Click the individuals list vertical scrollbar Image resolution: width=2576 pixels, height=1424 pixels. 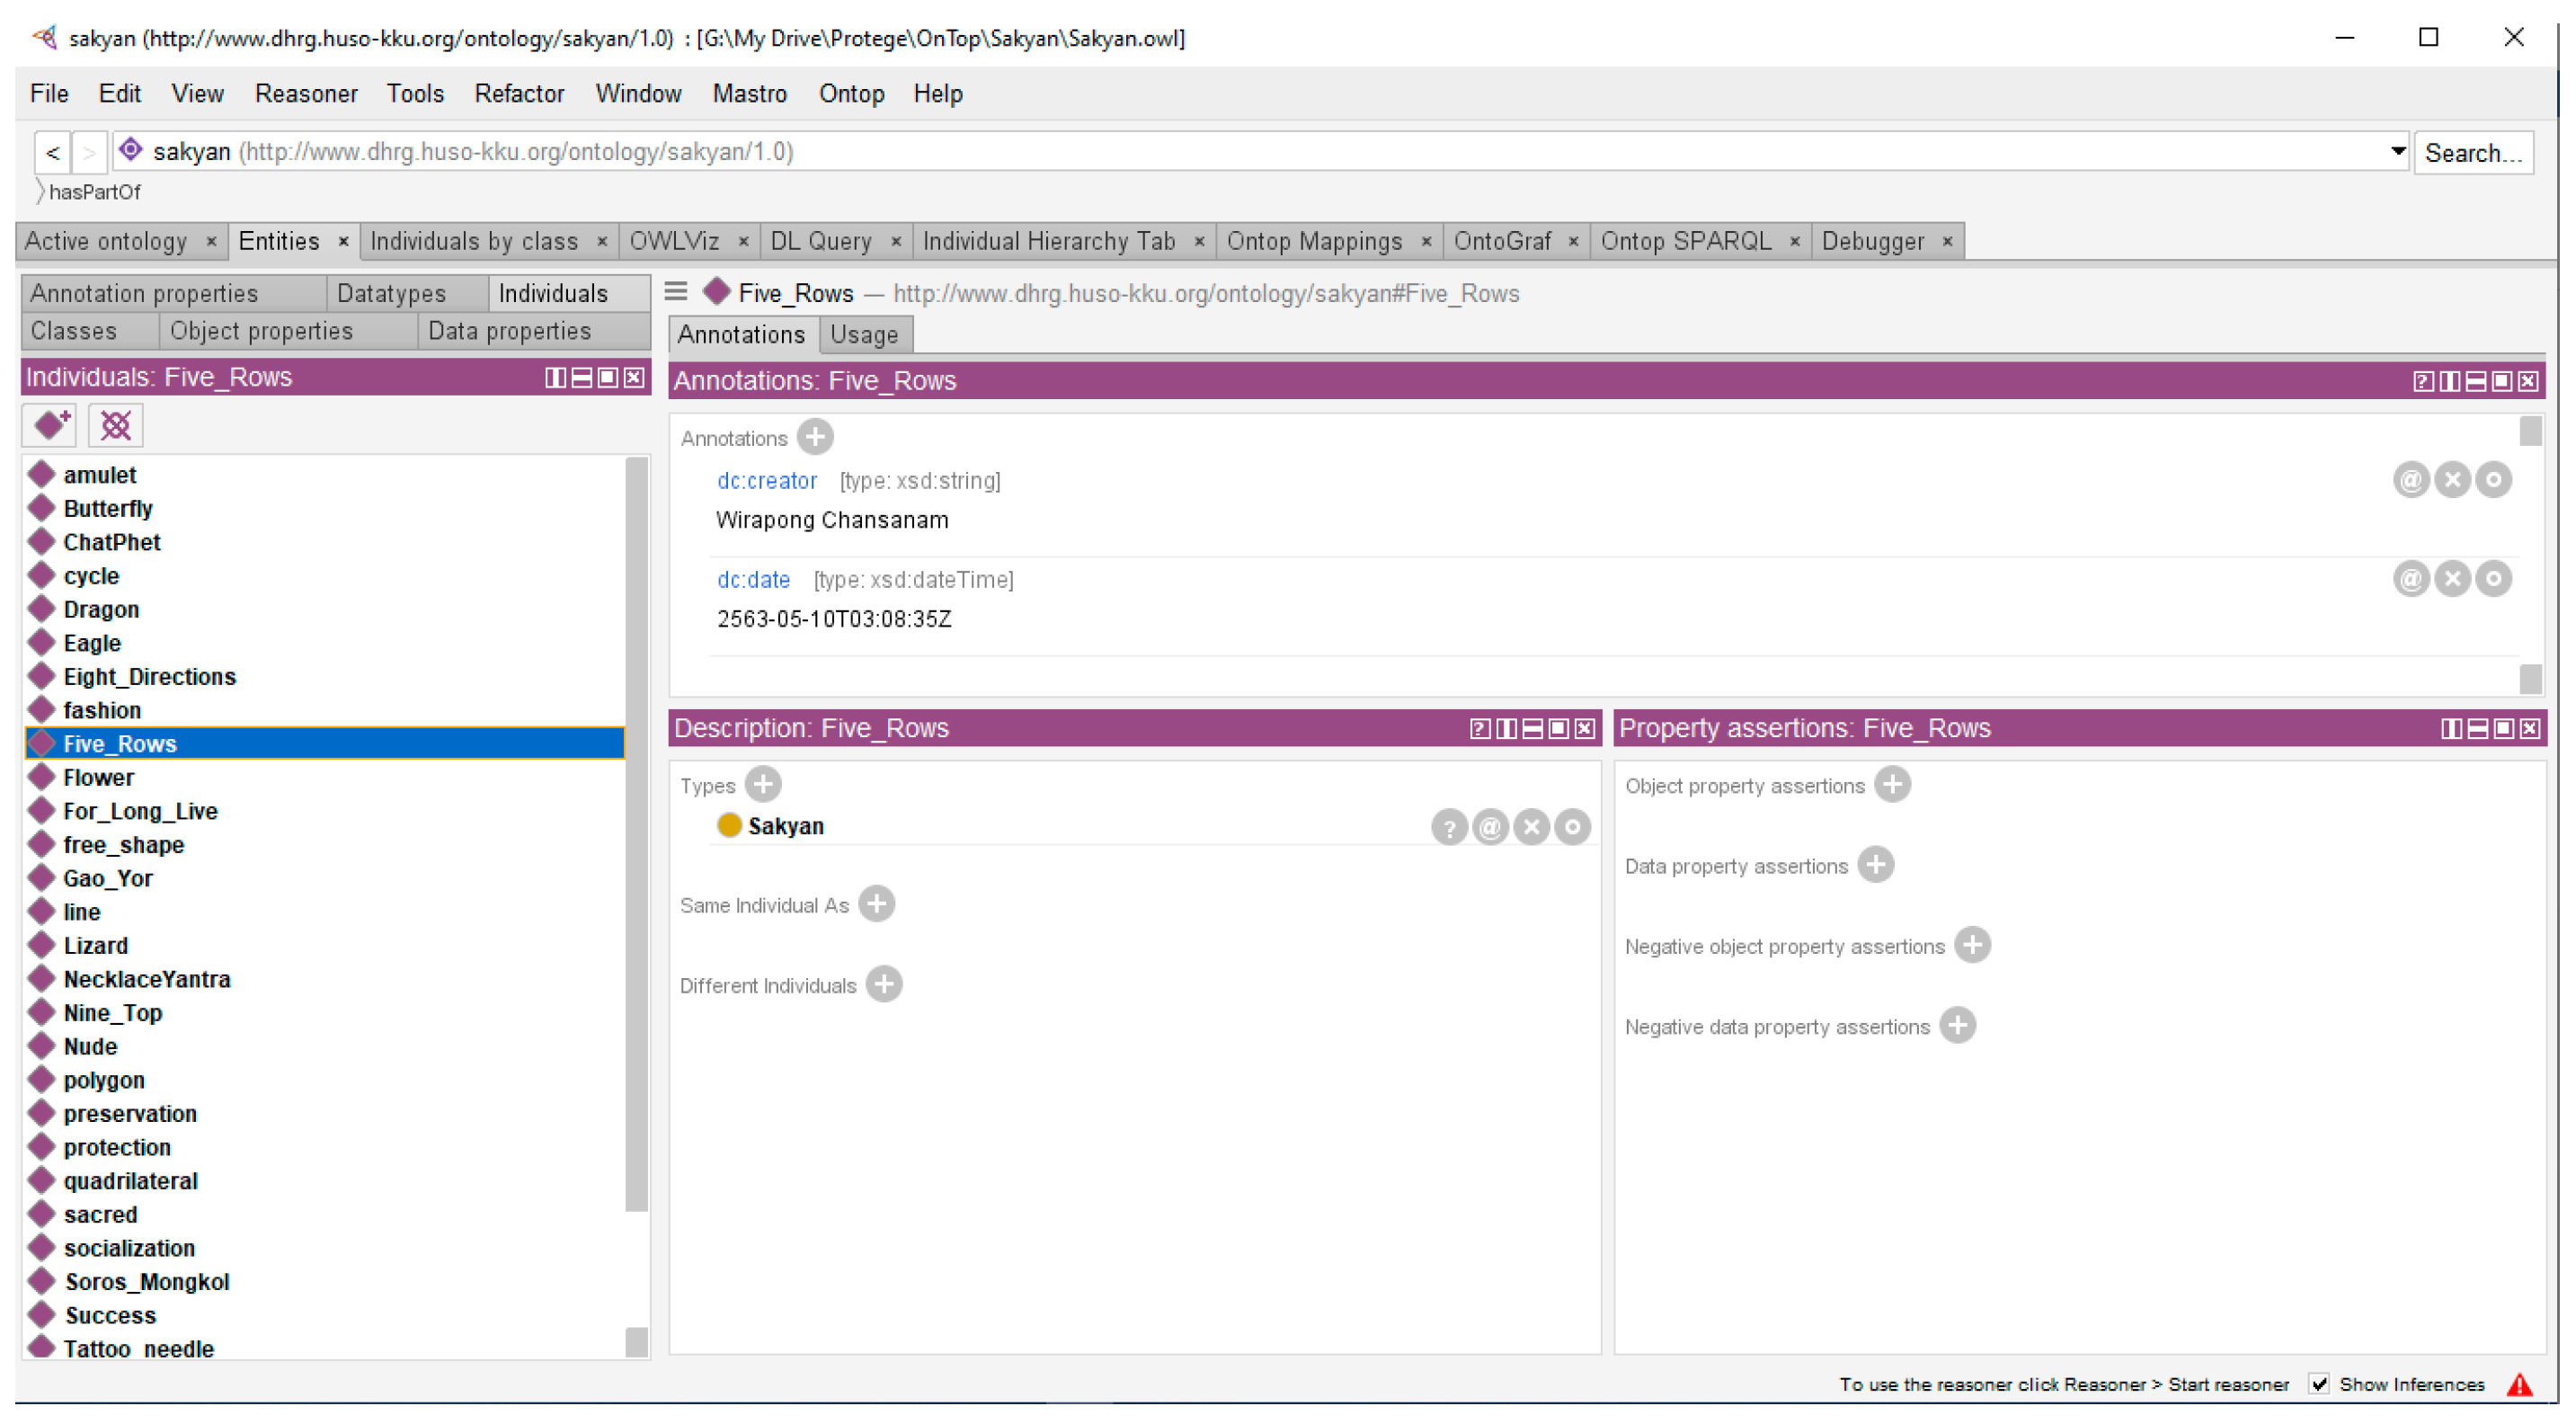coord(636,834)
